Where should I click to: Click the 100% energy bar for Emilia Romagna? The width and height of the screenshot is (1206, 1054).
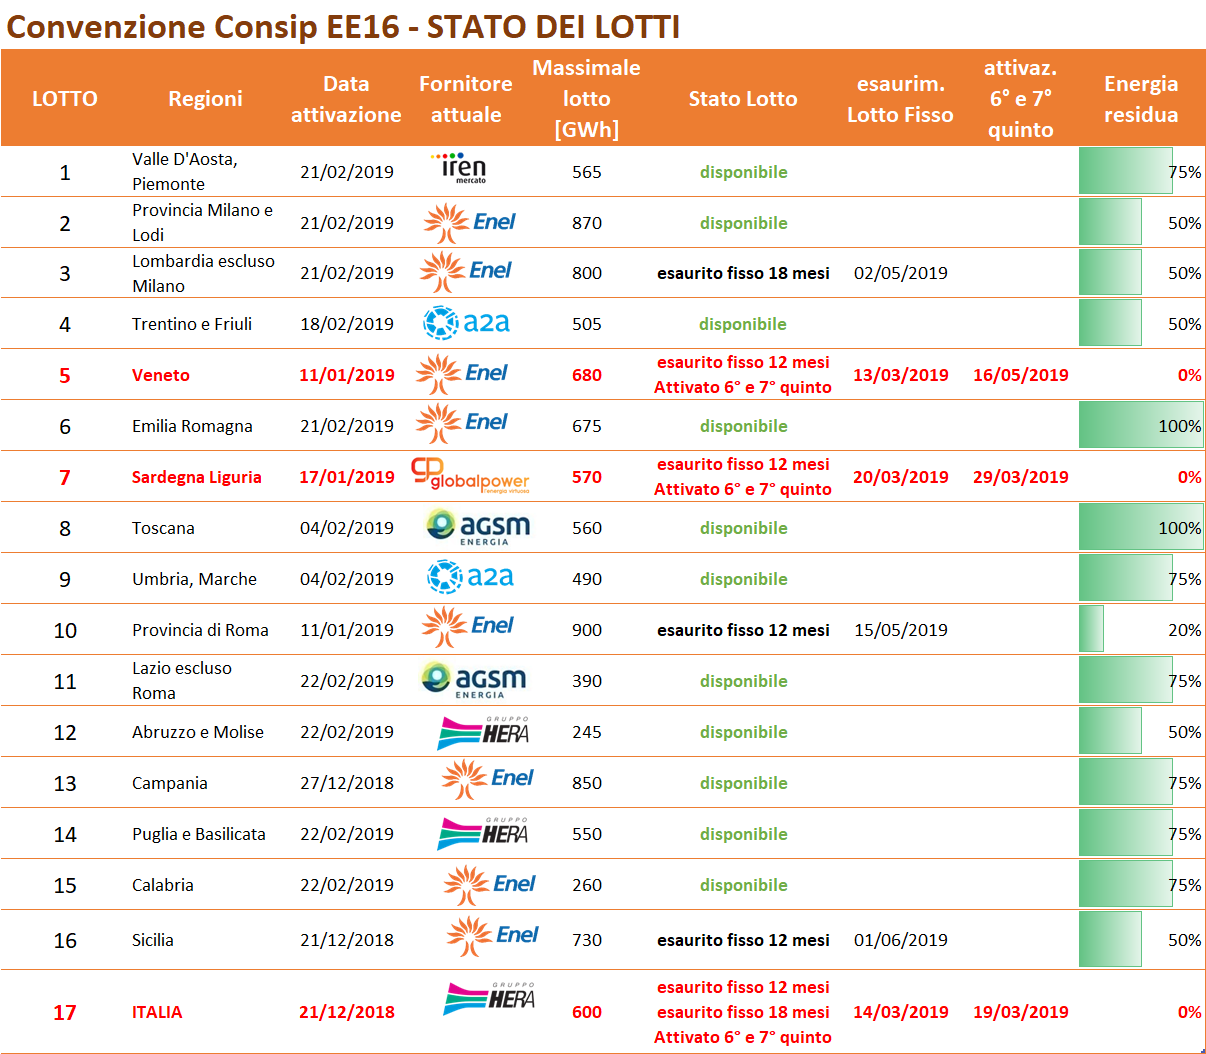1141,425
